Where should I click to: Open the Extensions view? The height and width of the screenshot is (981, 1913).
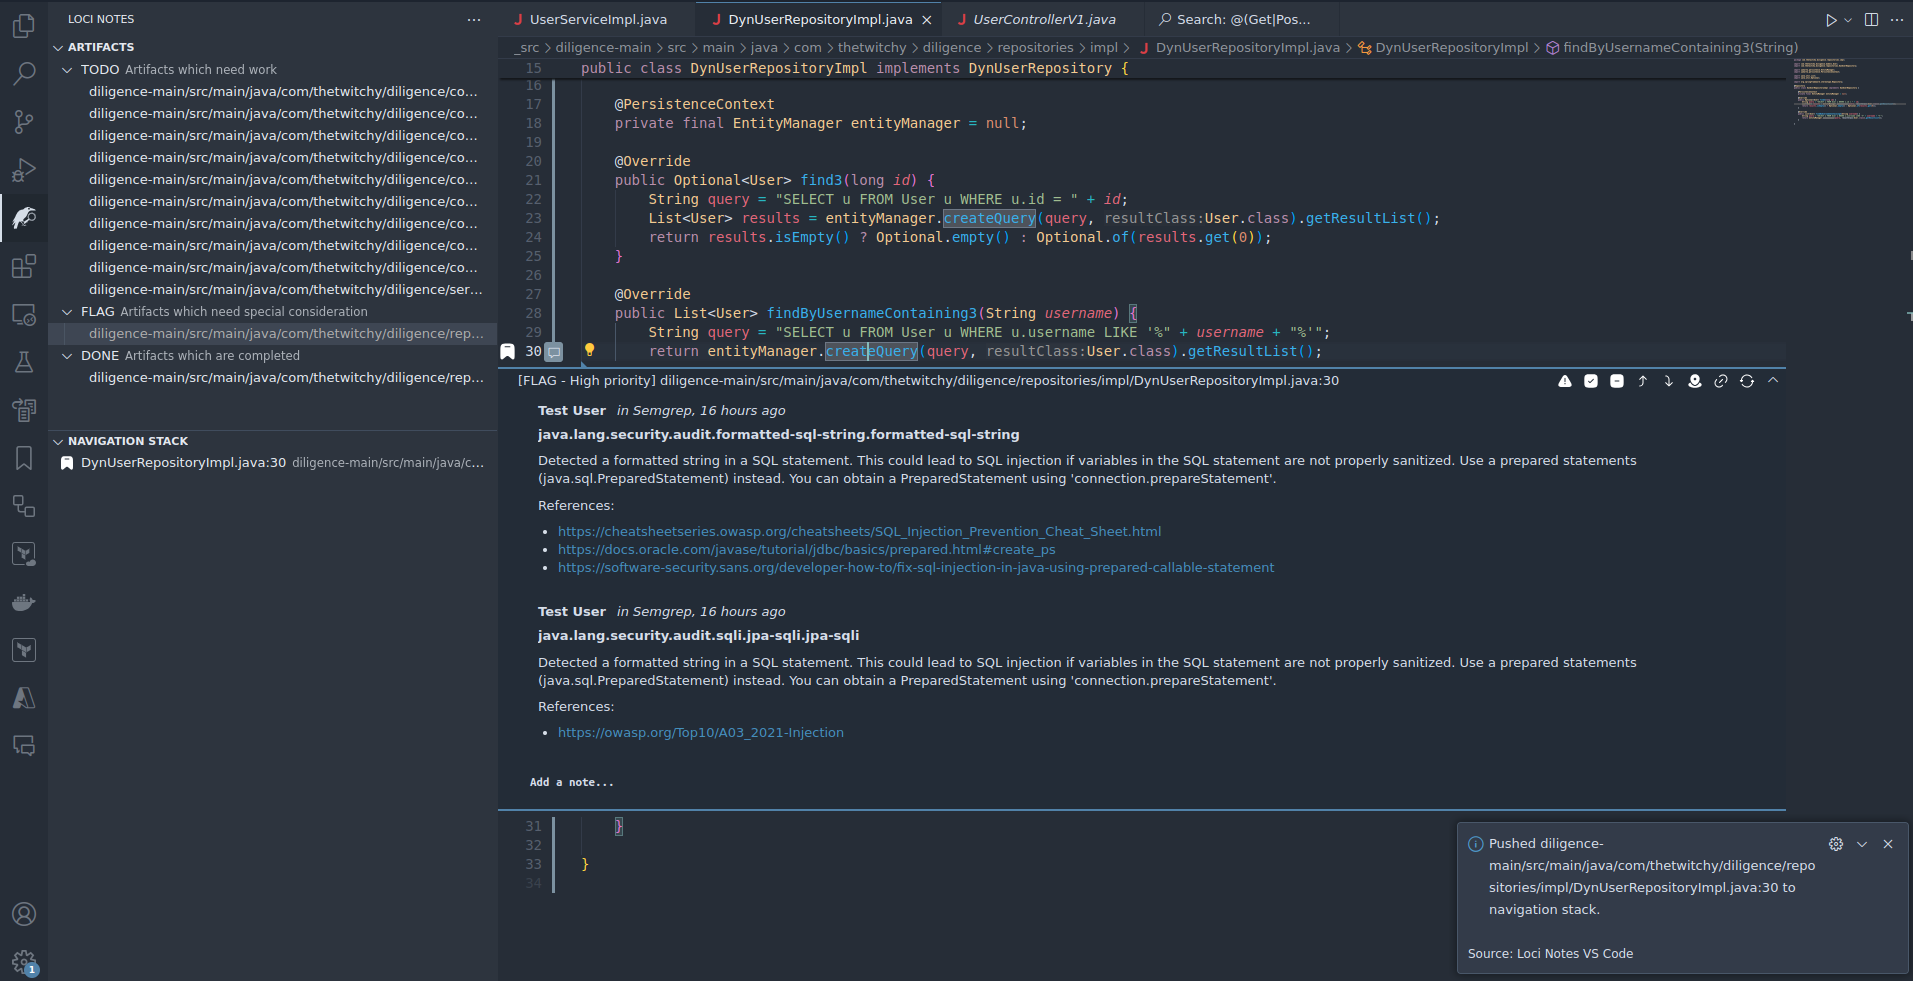(24, 266)
